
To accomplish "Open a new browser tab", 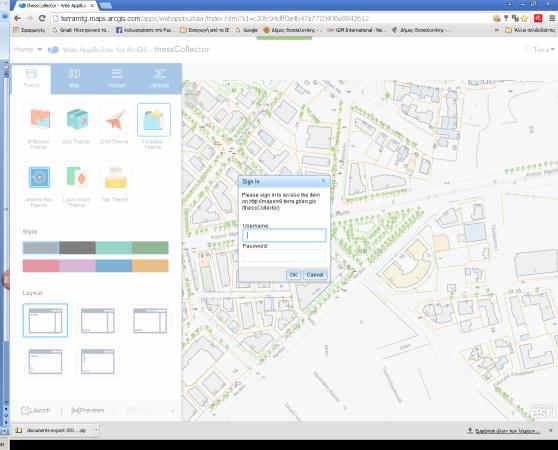I will (106, 5).
